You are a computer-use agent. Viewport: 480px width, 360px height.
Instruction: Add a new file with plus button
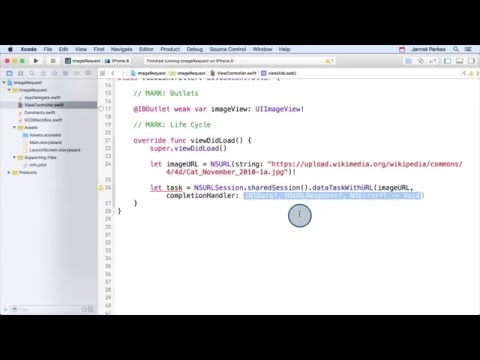pyautogui.click(x=5, y=310)
